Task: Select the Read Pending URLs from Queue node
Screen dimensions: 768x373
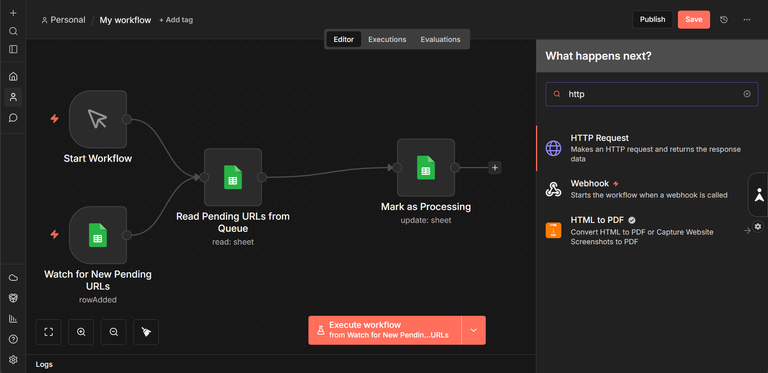Action: coord(233,177)
